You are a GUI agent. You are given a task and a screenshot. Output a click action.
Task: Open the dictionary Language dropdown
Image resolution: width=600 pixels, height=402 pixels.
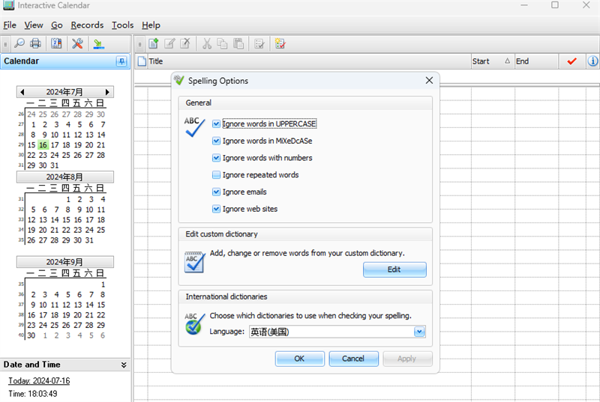coord(420,331)
